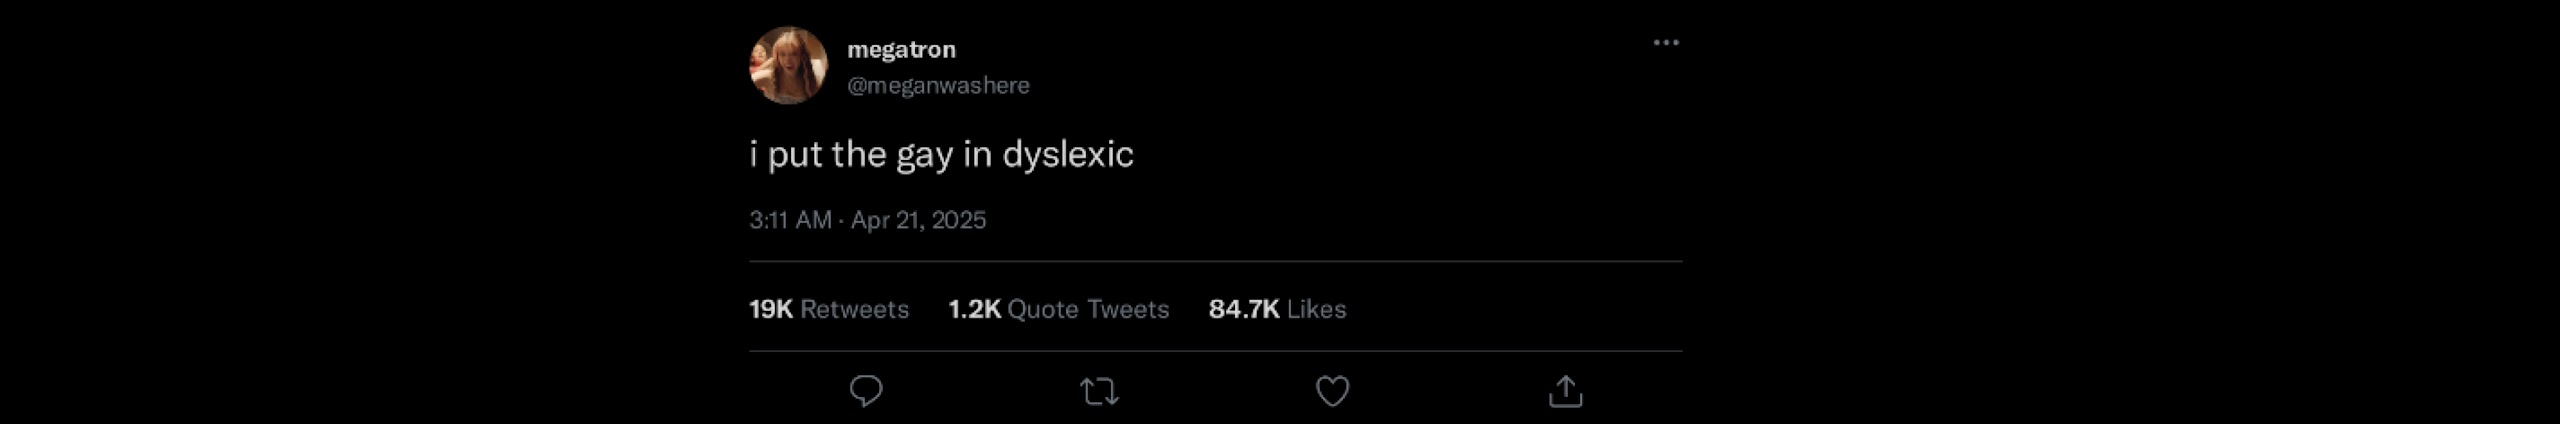This screenshot has height=424, width=2560.
Task: Click the word "dyslexic" in the tweet
Action: point(1068,154)
